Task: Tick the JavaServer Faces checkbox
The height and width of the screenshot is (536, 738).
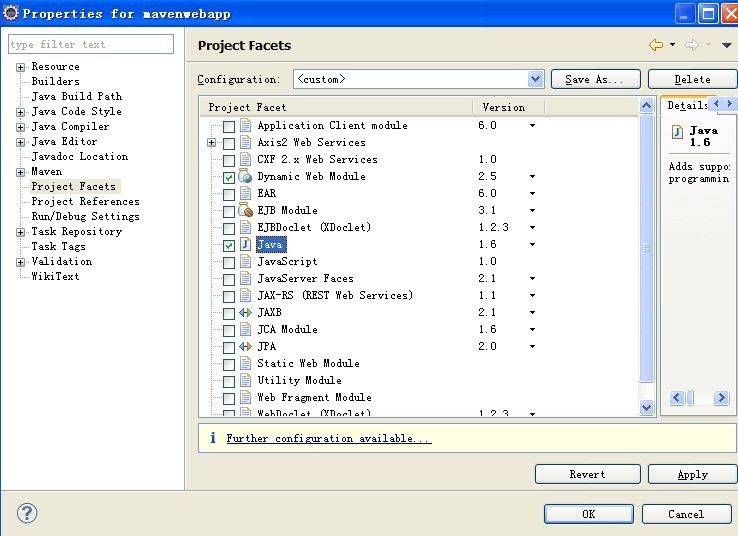Action: point(229,280)
